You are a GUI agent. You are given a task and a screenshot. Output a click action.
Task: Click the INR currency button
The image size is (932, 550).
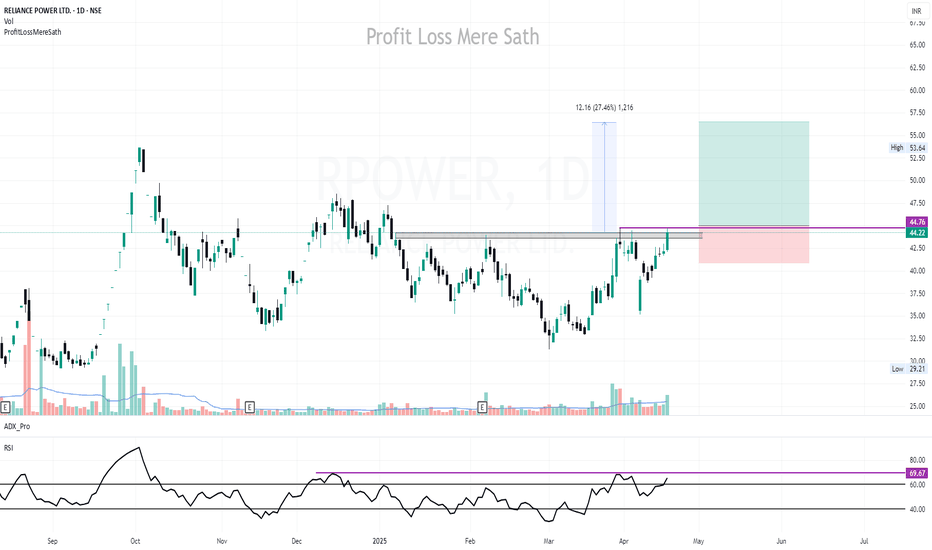(x=916, y=11)
